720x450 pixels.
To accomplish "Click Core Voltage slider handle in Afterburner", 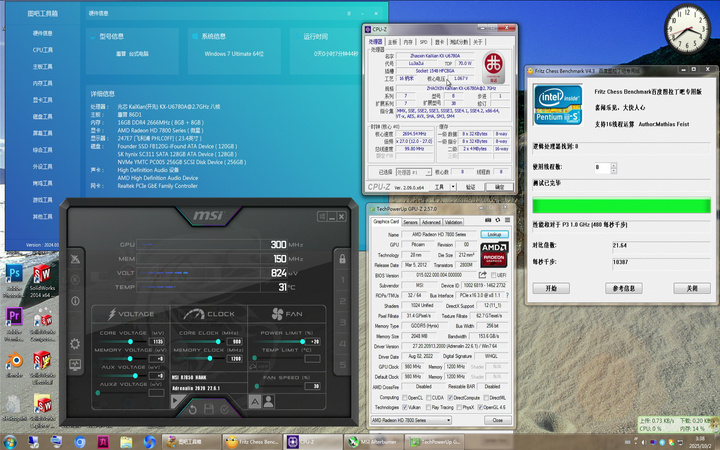I will pos(130,342).
